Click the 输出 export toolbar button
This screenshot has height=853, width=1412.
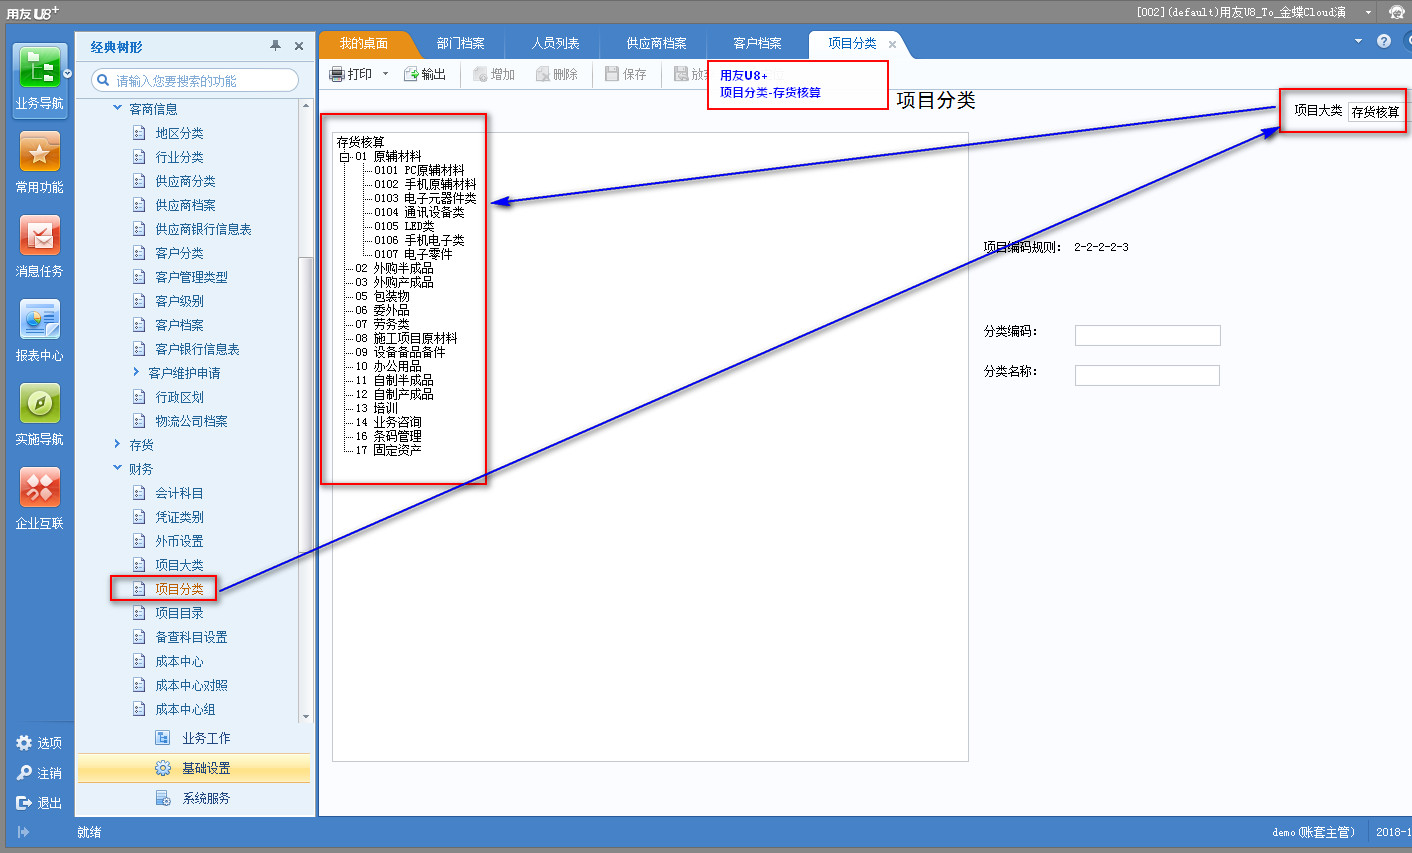coord(425,74)
